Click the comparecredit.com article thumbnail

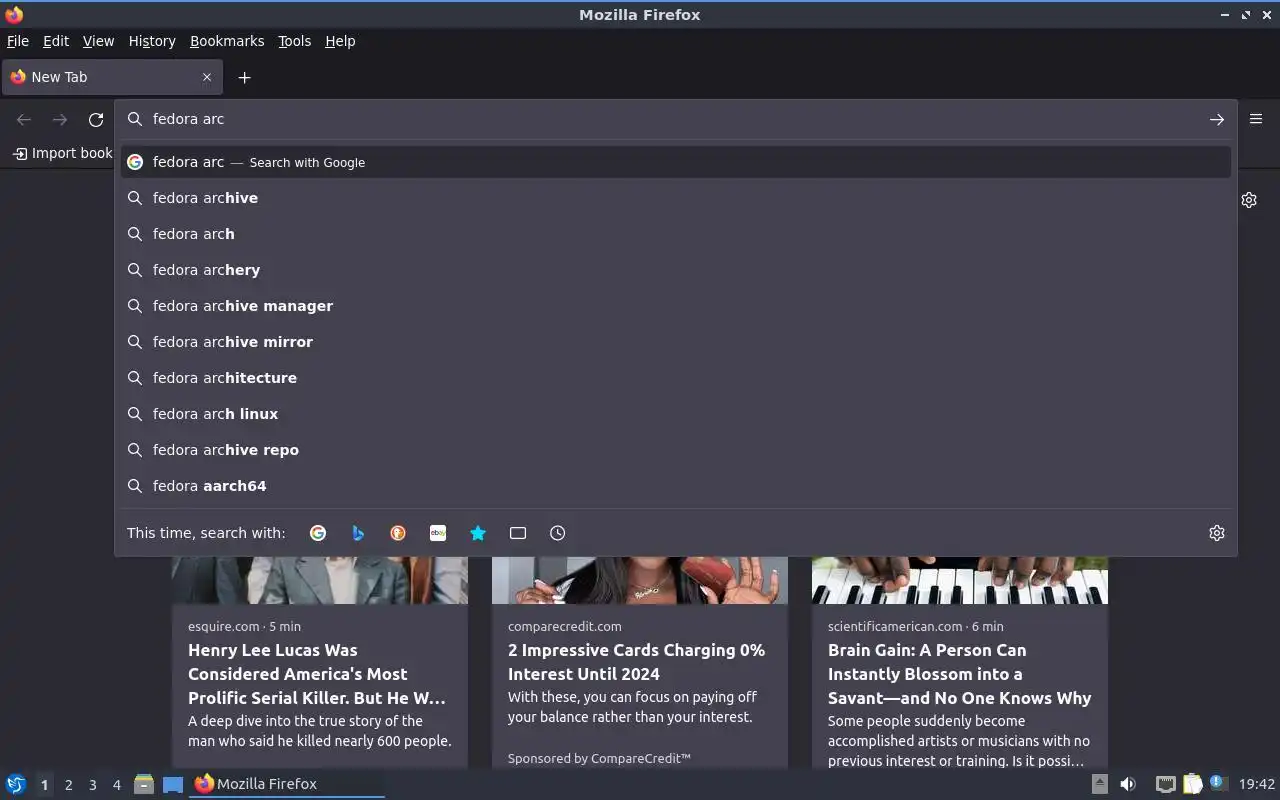pos(640,580)
